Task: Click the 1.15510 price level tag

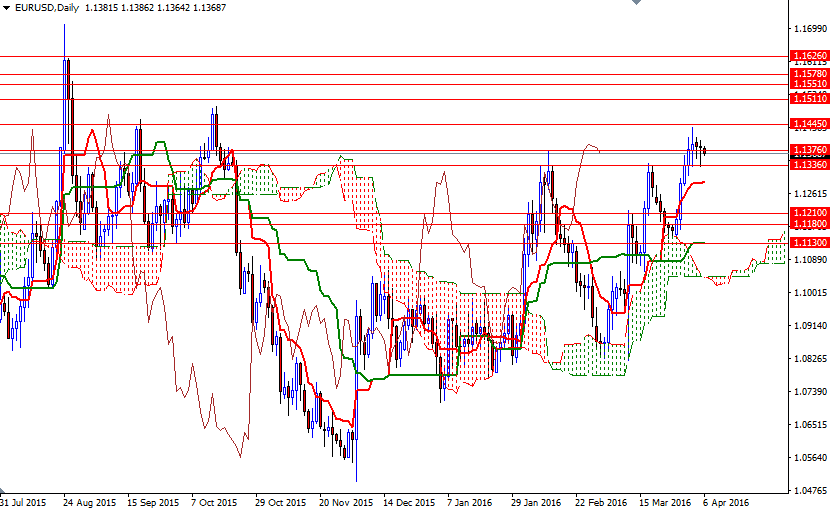Action: [809, 85]
